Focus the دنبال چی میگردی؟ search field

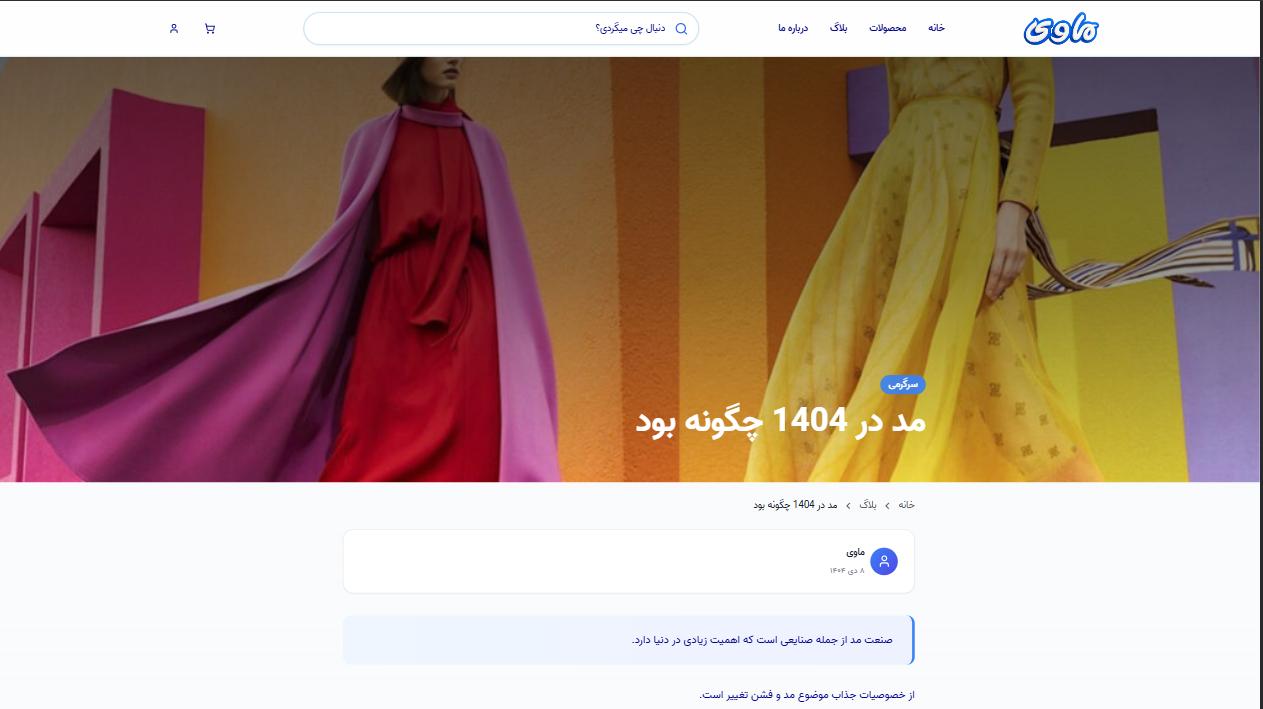pyautogui.click(x=501, y=29)
